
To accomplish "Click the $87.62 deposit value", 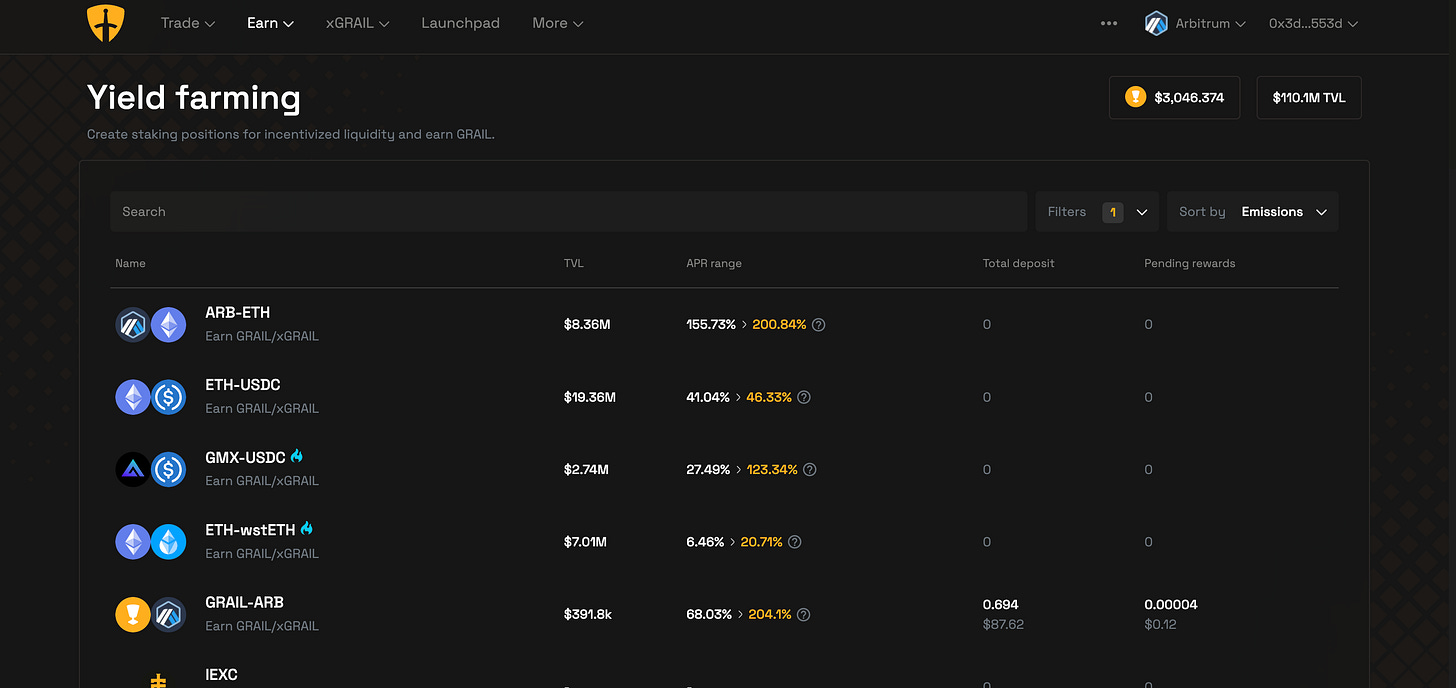I will coord(1003,624).
